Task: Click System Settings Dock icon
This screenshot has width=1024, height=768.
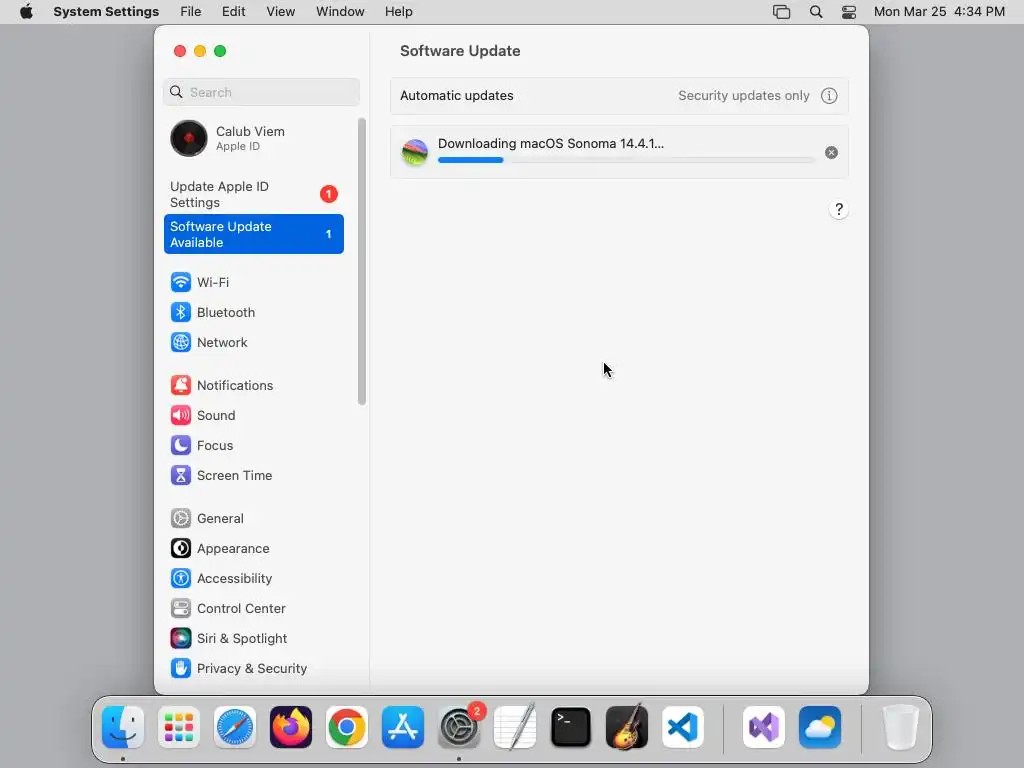Action: tap(459, 727)
